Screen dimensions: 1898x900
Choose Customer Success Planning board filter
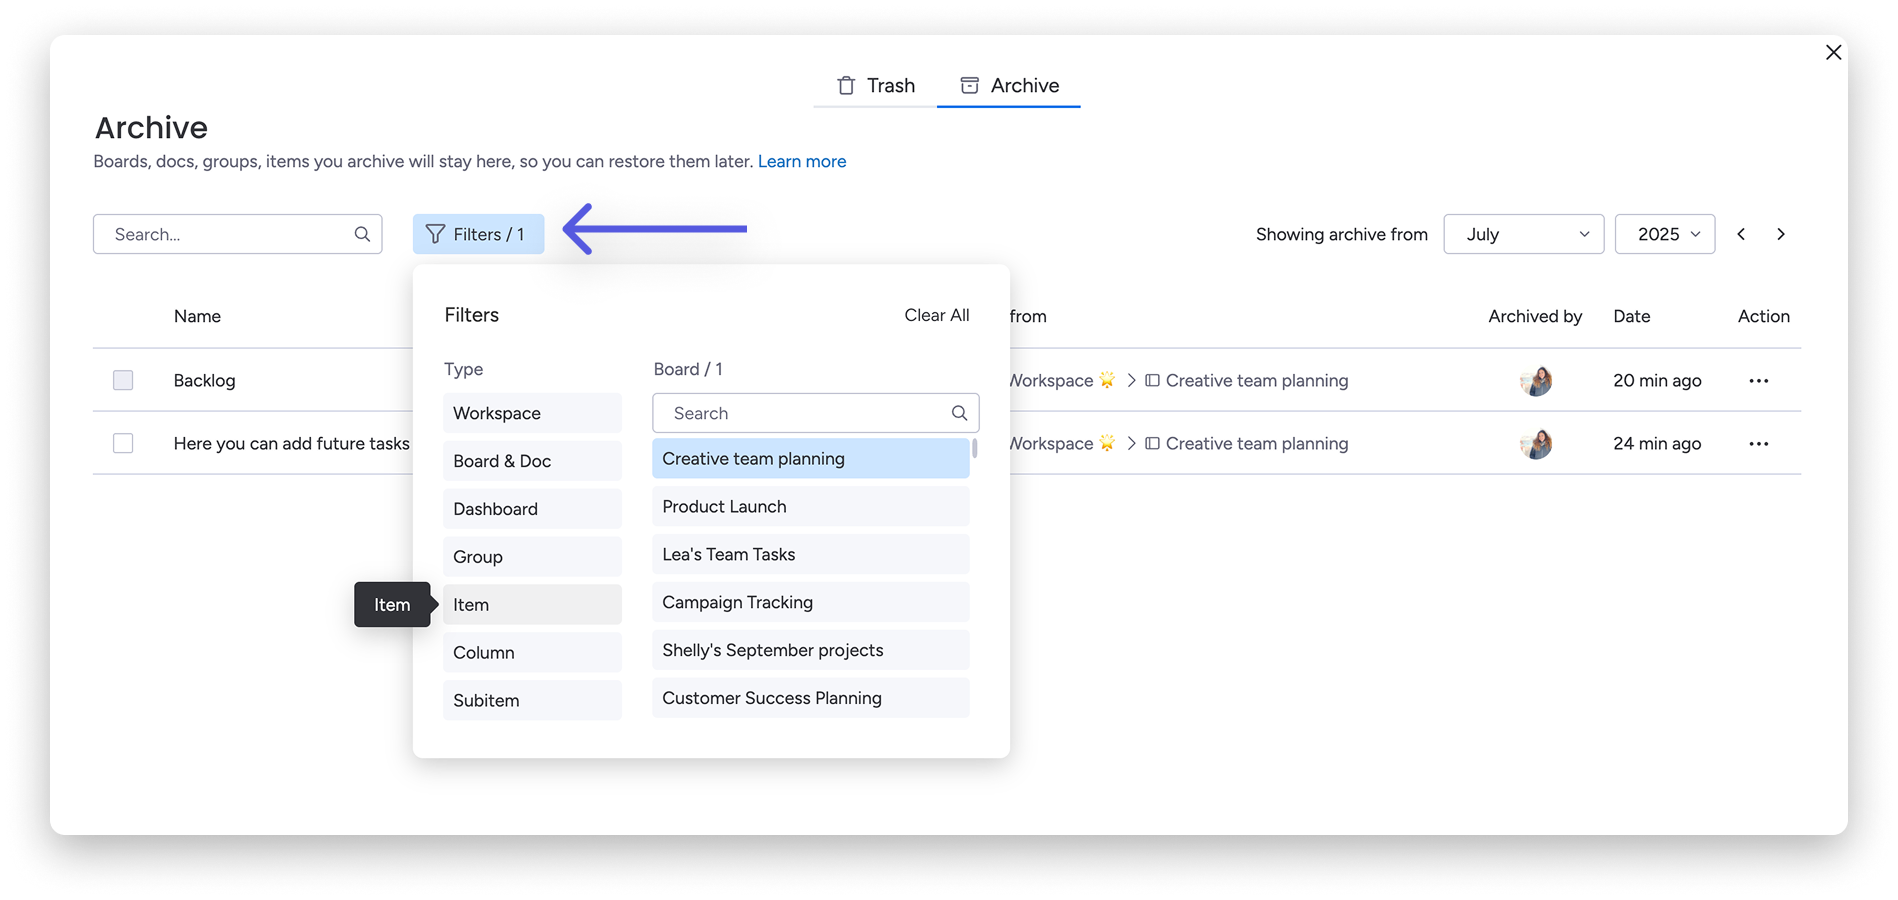click(810, 698)
